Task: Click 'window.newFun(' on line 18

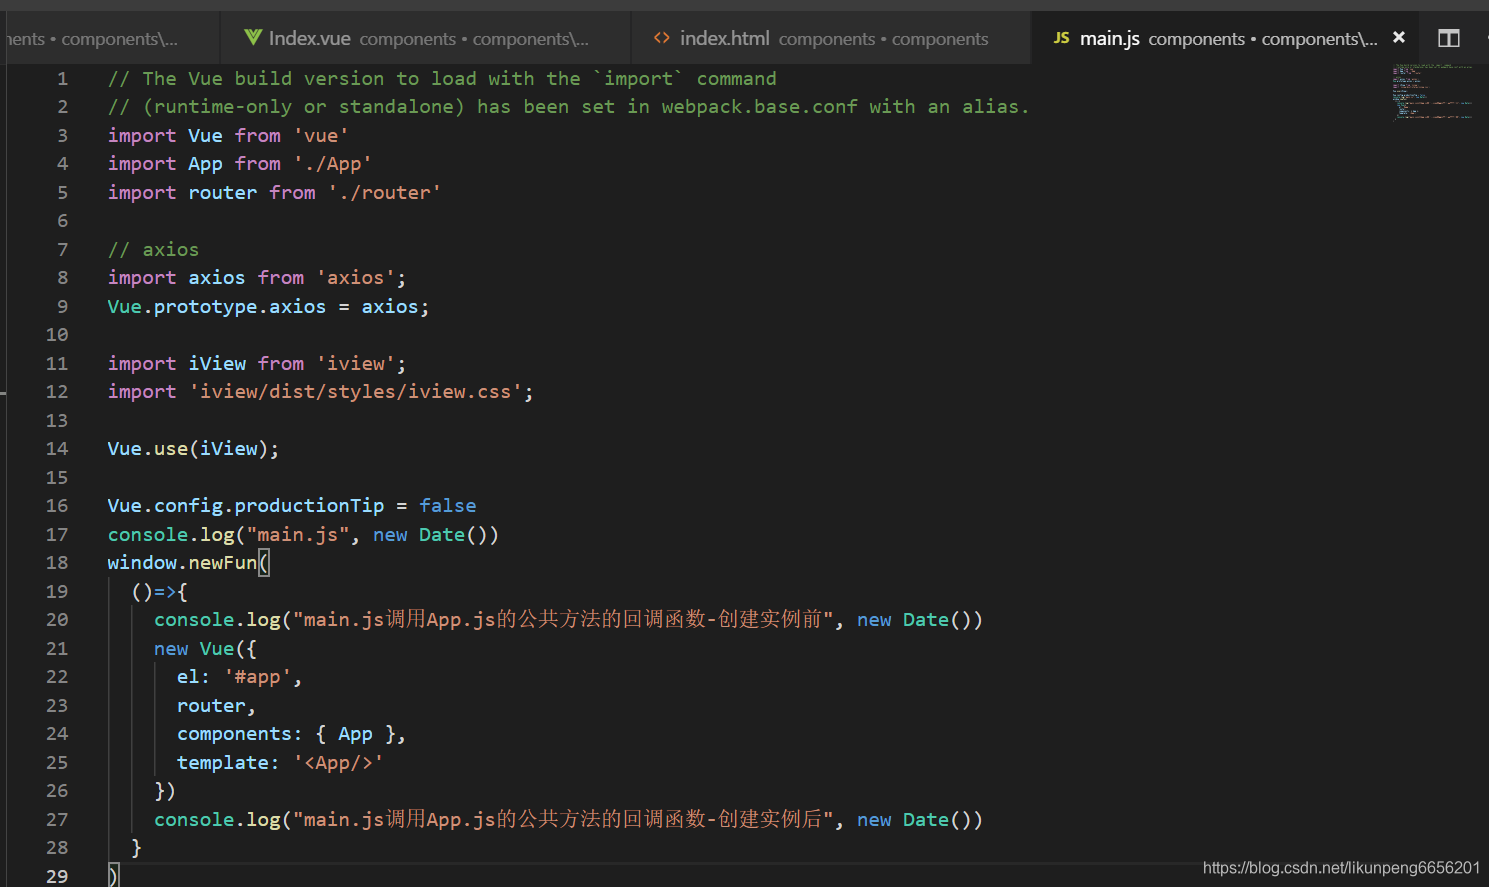Action: tap(188, 563)
